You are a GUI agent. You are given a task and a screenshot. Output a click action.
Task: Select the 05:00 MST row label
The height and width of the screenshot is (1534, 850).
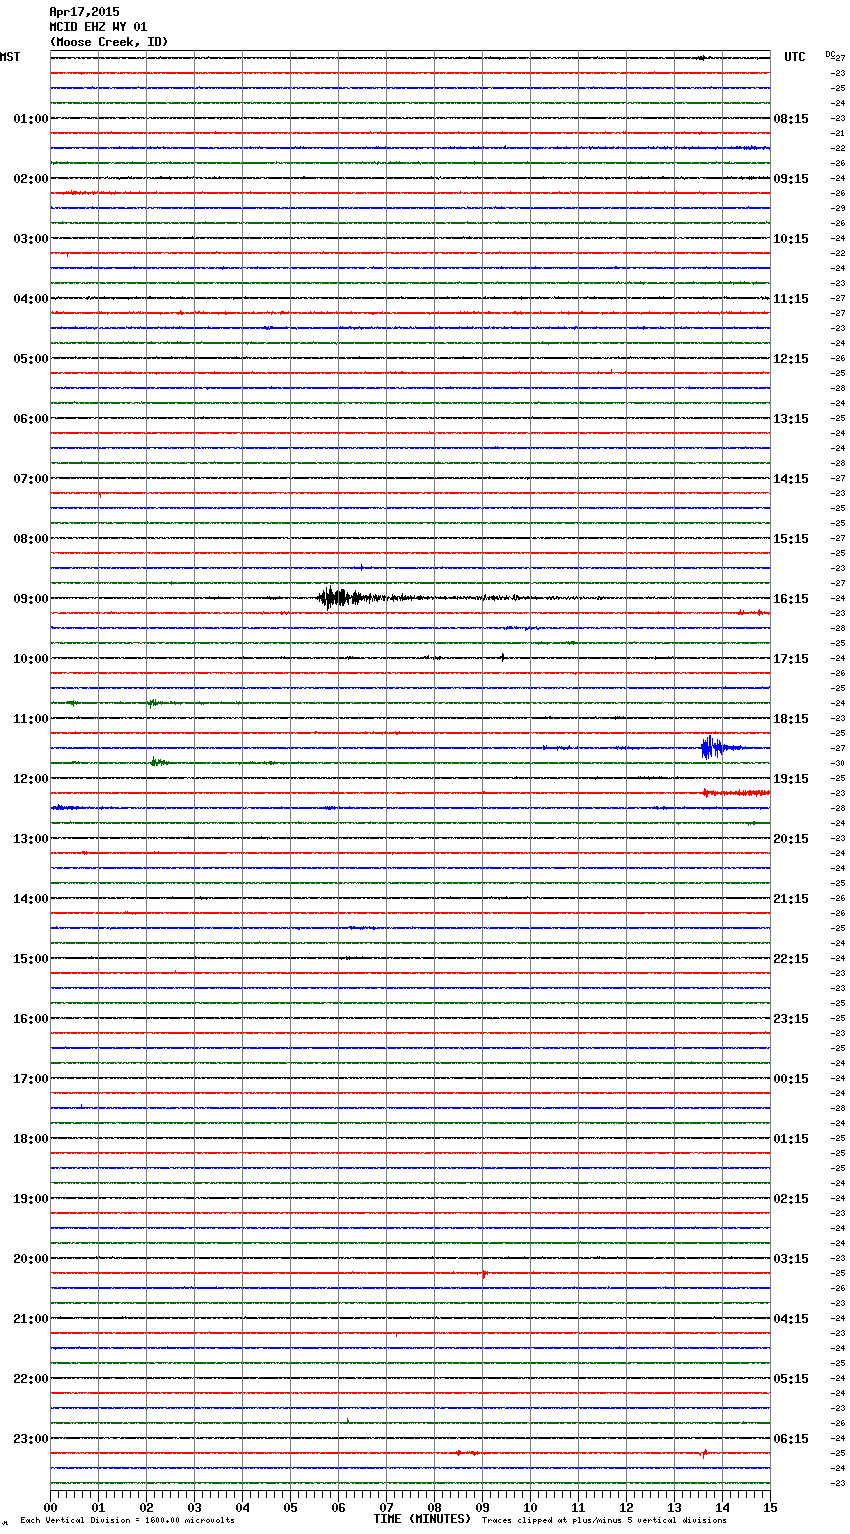pos(31,359)
